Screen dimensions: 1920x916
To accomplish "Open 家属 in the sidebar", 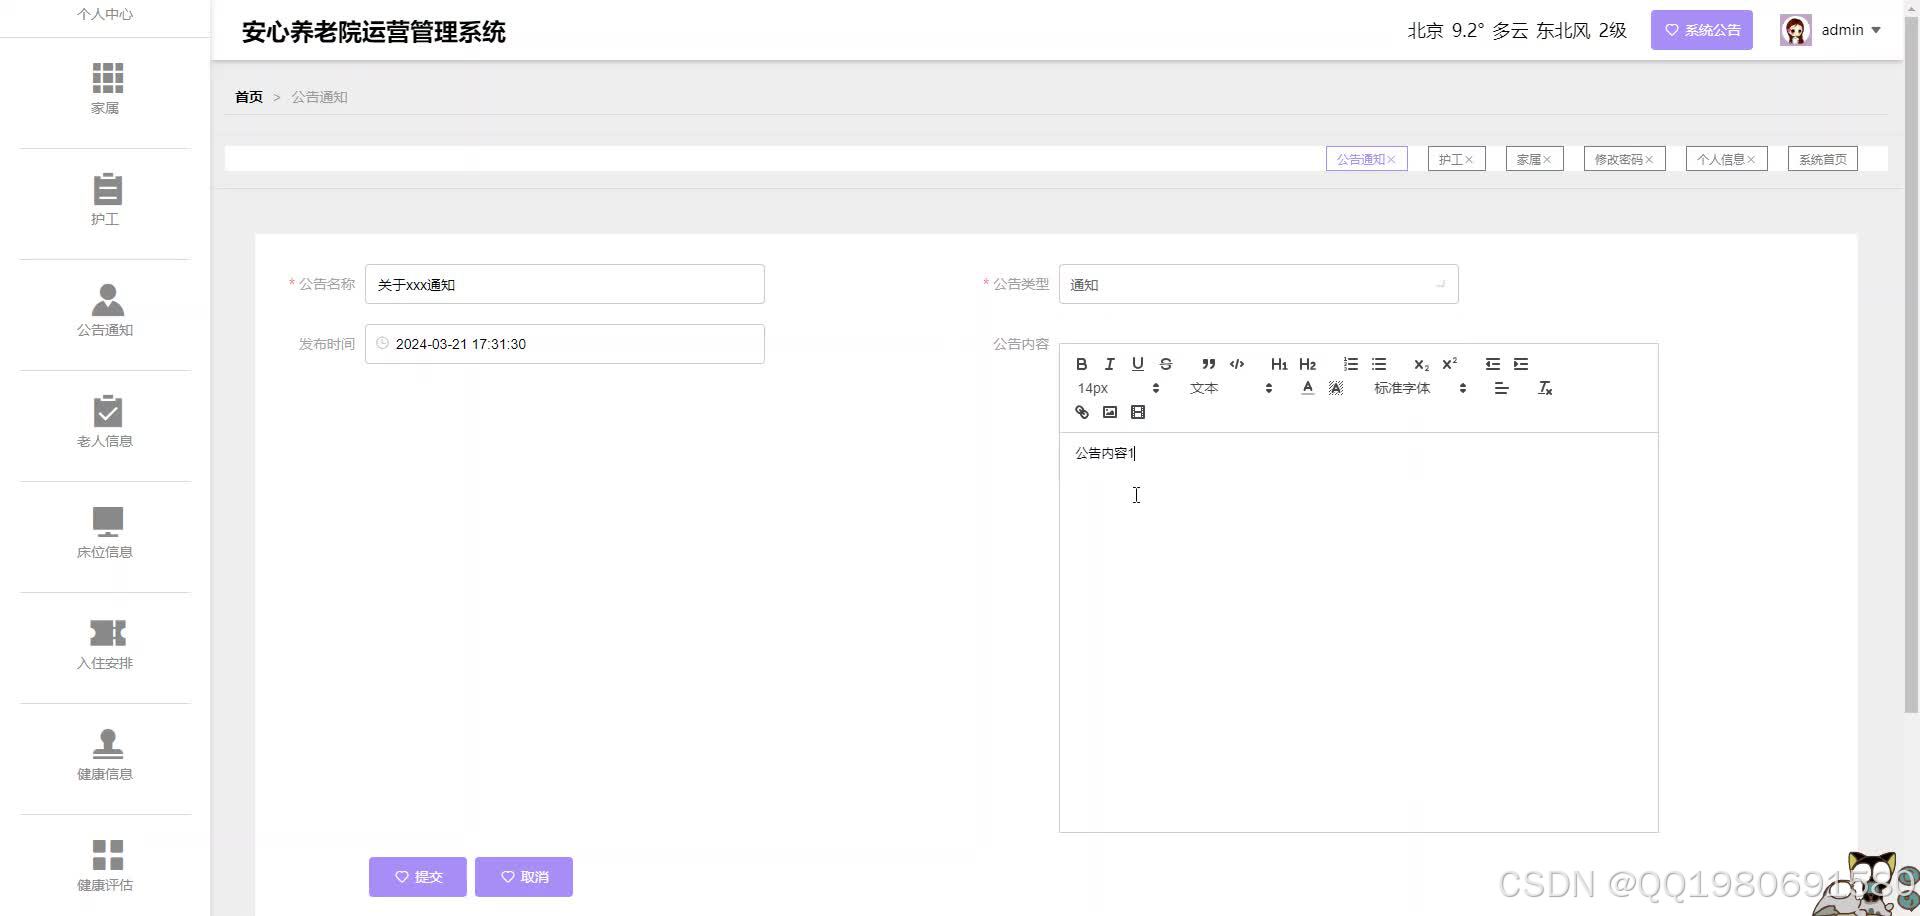I will click(105, 90).
